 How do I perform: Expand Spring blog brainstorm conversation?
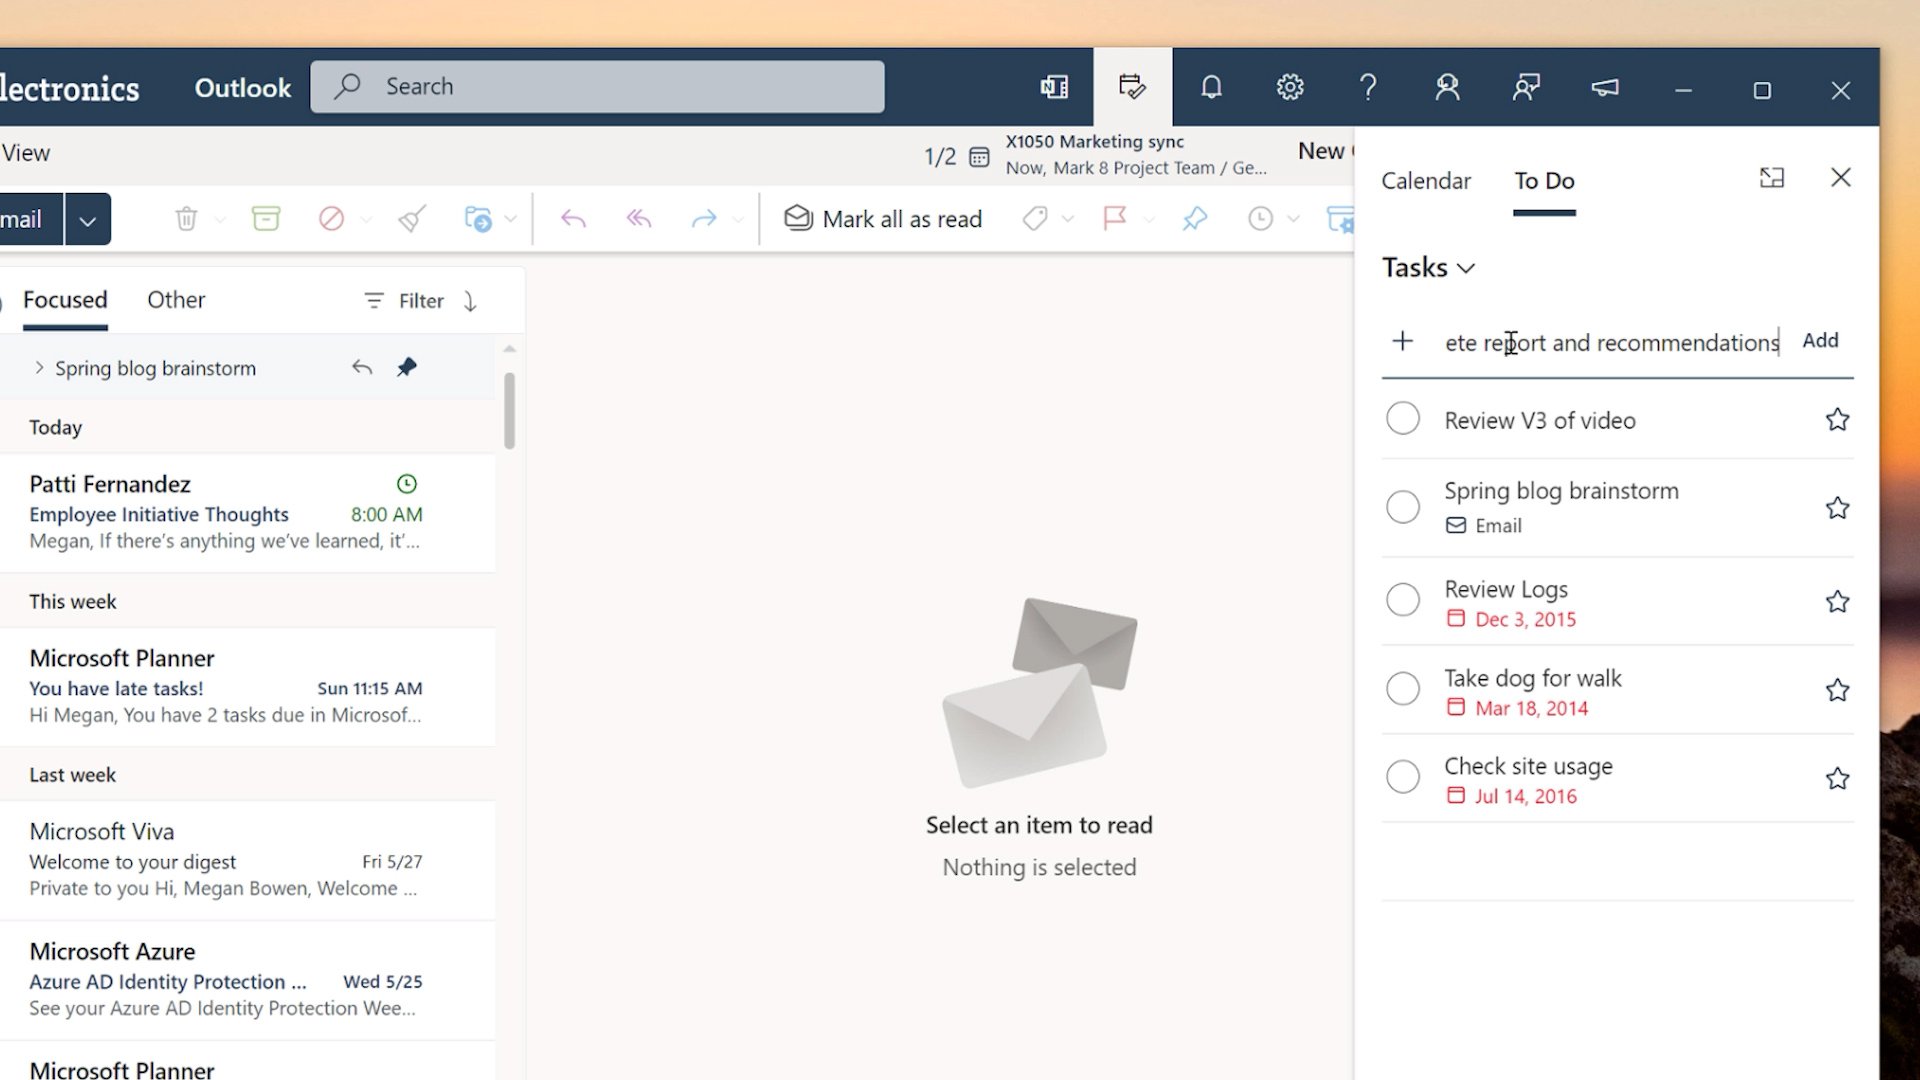pos(39,368)
